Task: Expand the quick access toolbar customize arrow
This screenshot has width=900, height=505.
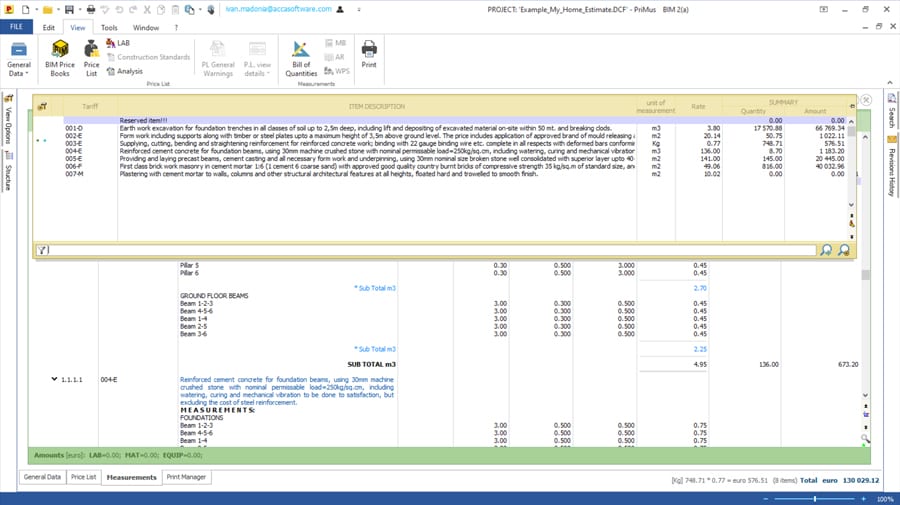Action: [359, 9]
